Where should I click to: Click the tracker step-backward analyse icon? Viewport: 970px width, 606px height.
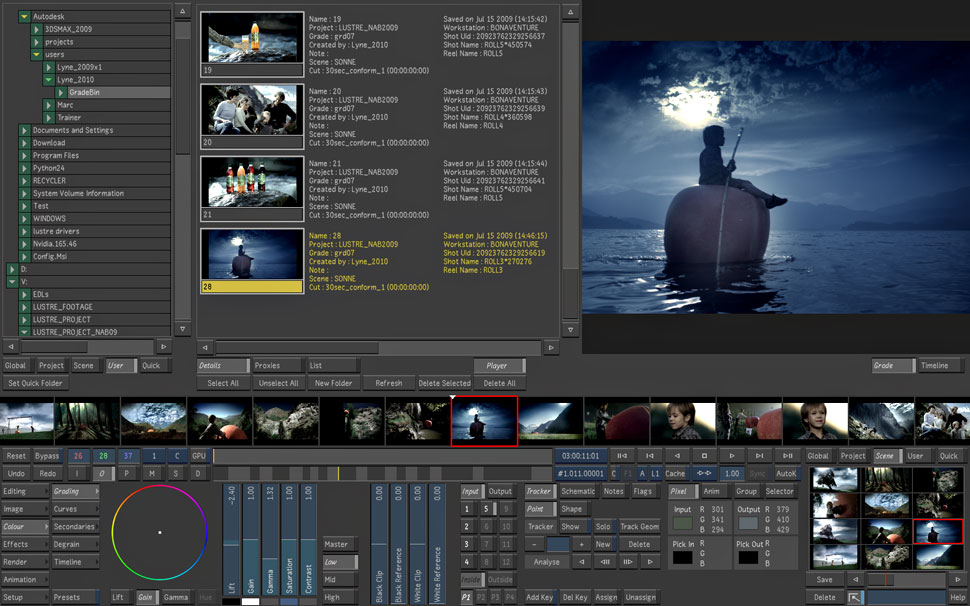coord(605,562)
